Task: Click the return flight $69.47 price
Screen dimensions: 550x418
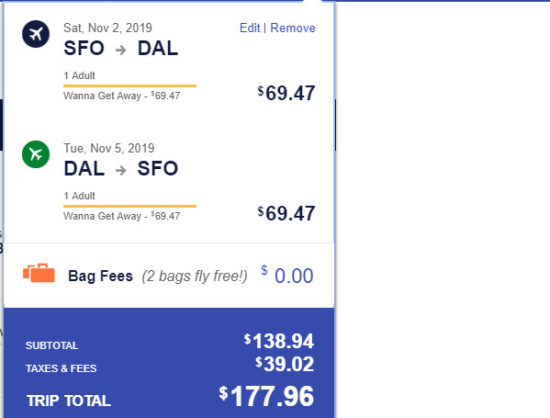Action: click(x=286, y=213)
